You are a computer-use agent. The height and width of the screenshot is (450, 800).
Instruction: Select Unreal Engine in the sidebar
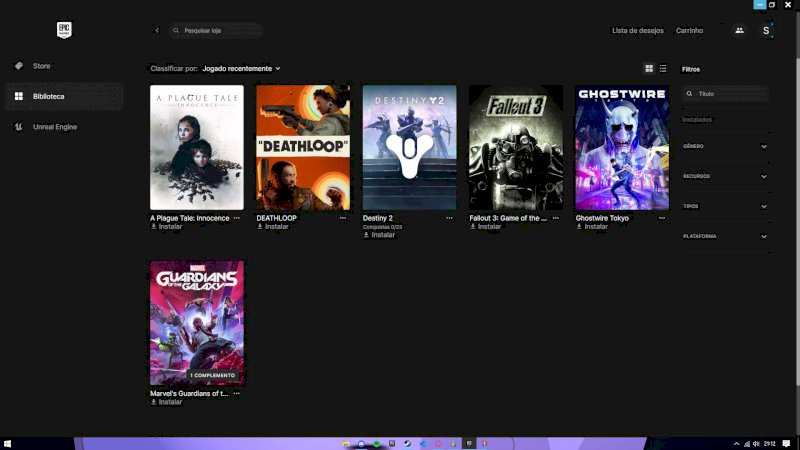tap(54, 127)
